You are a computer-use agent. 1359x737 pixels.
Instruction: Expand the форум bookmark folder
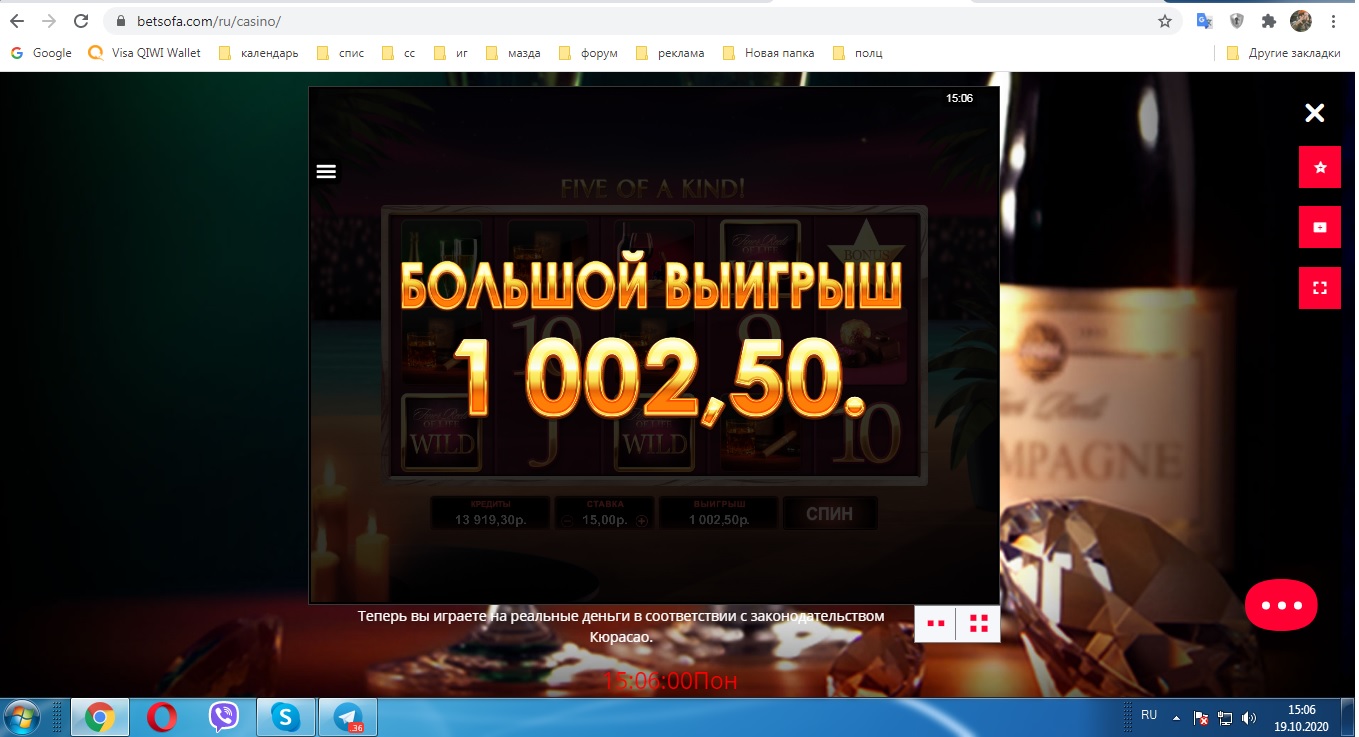[588, 53]
